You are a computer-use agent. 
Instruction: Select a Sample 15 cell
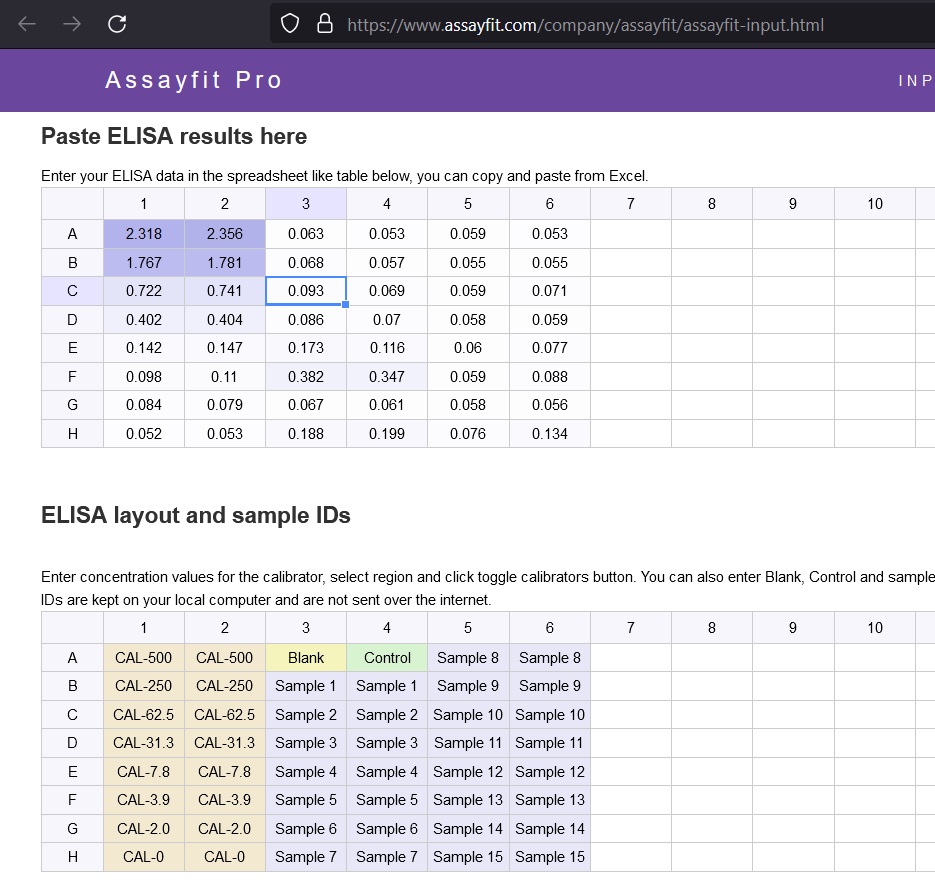[467, 857]
